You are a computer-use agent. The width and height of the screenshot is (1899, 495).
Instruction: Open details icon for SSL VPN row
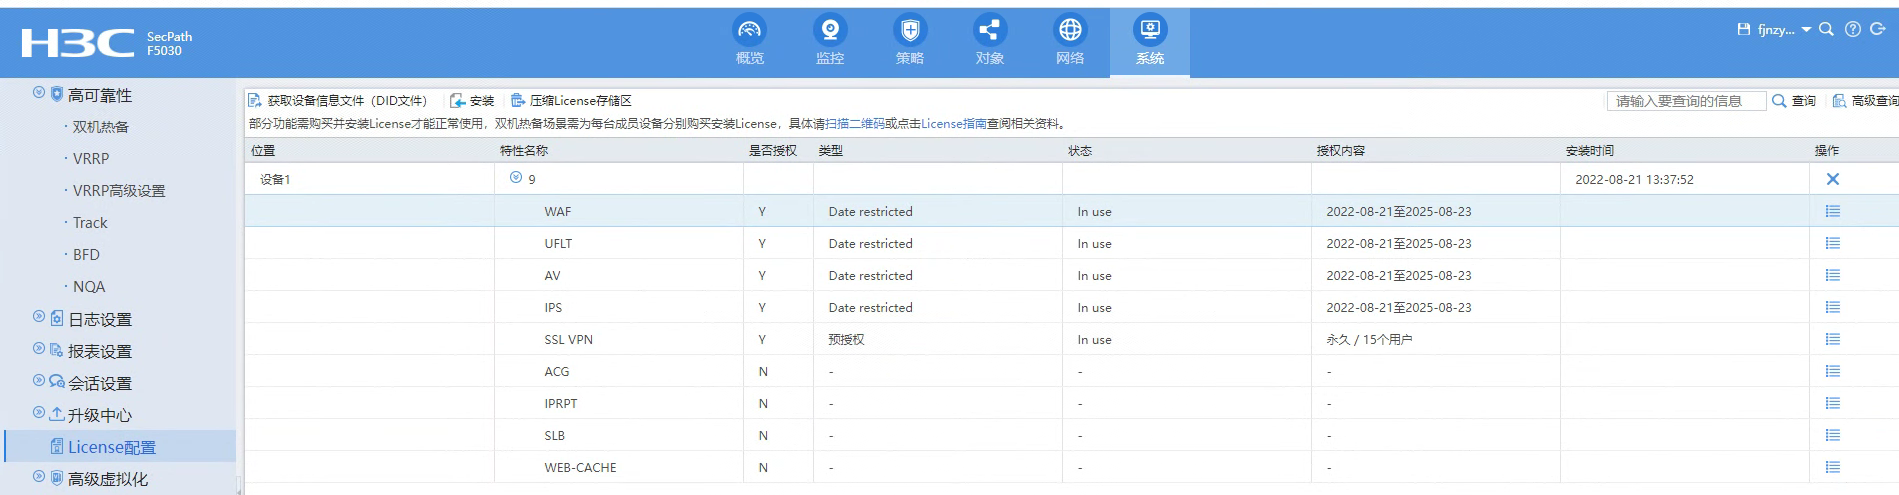pos(1832,339)
